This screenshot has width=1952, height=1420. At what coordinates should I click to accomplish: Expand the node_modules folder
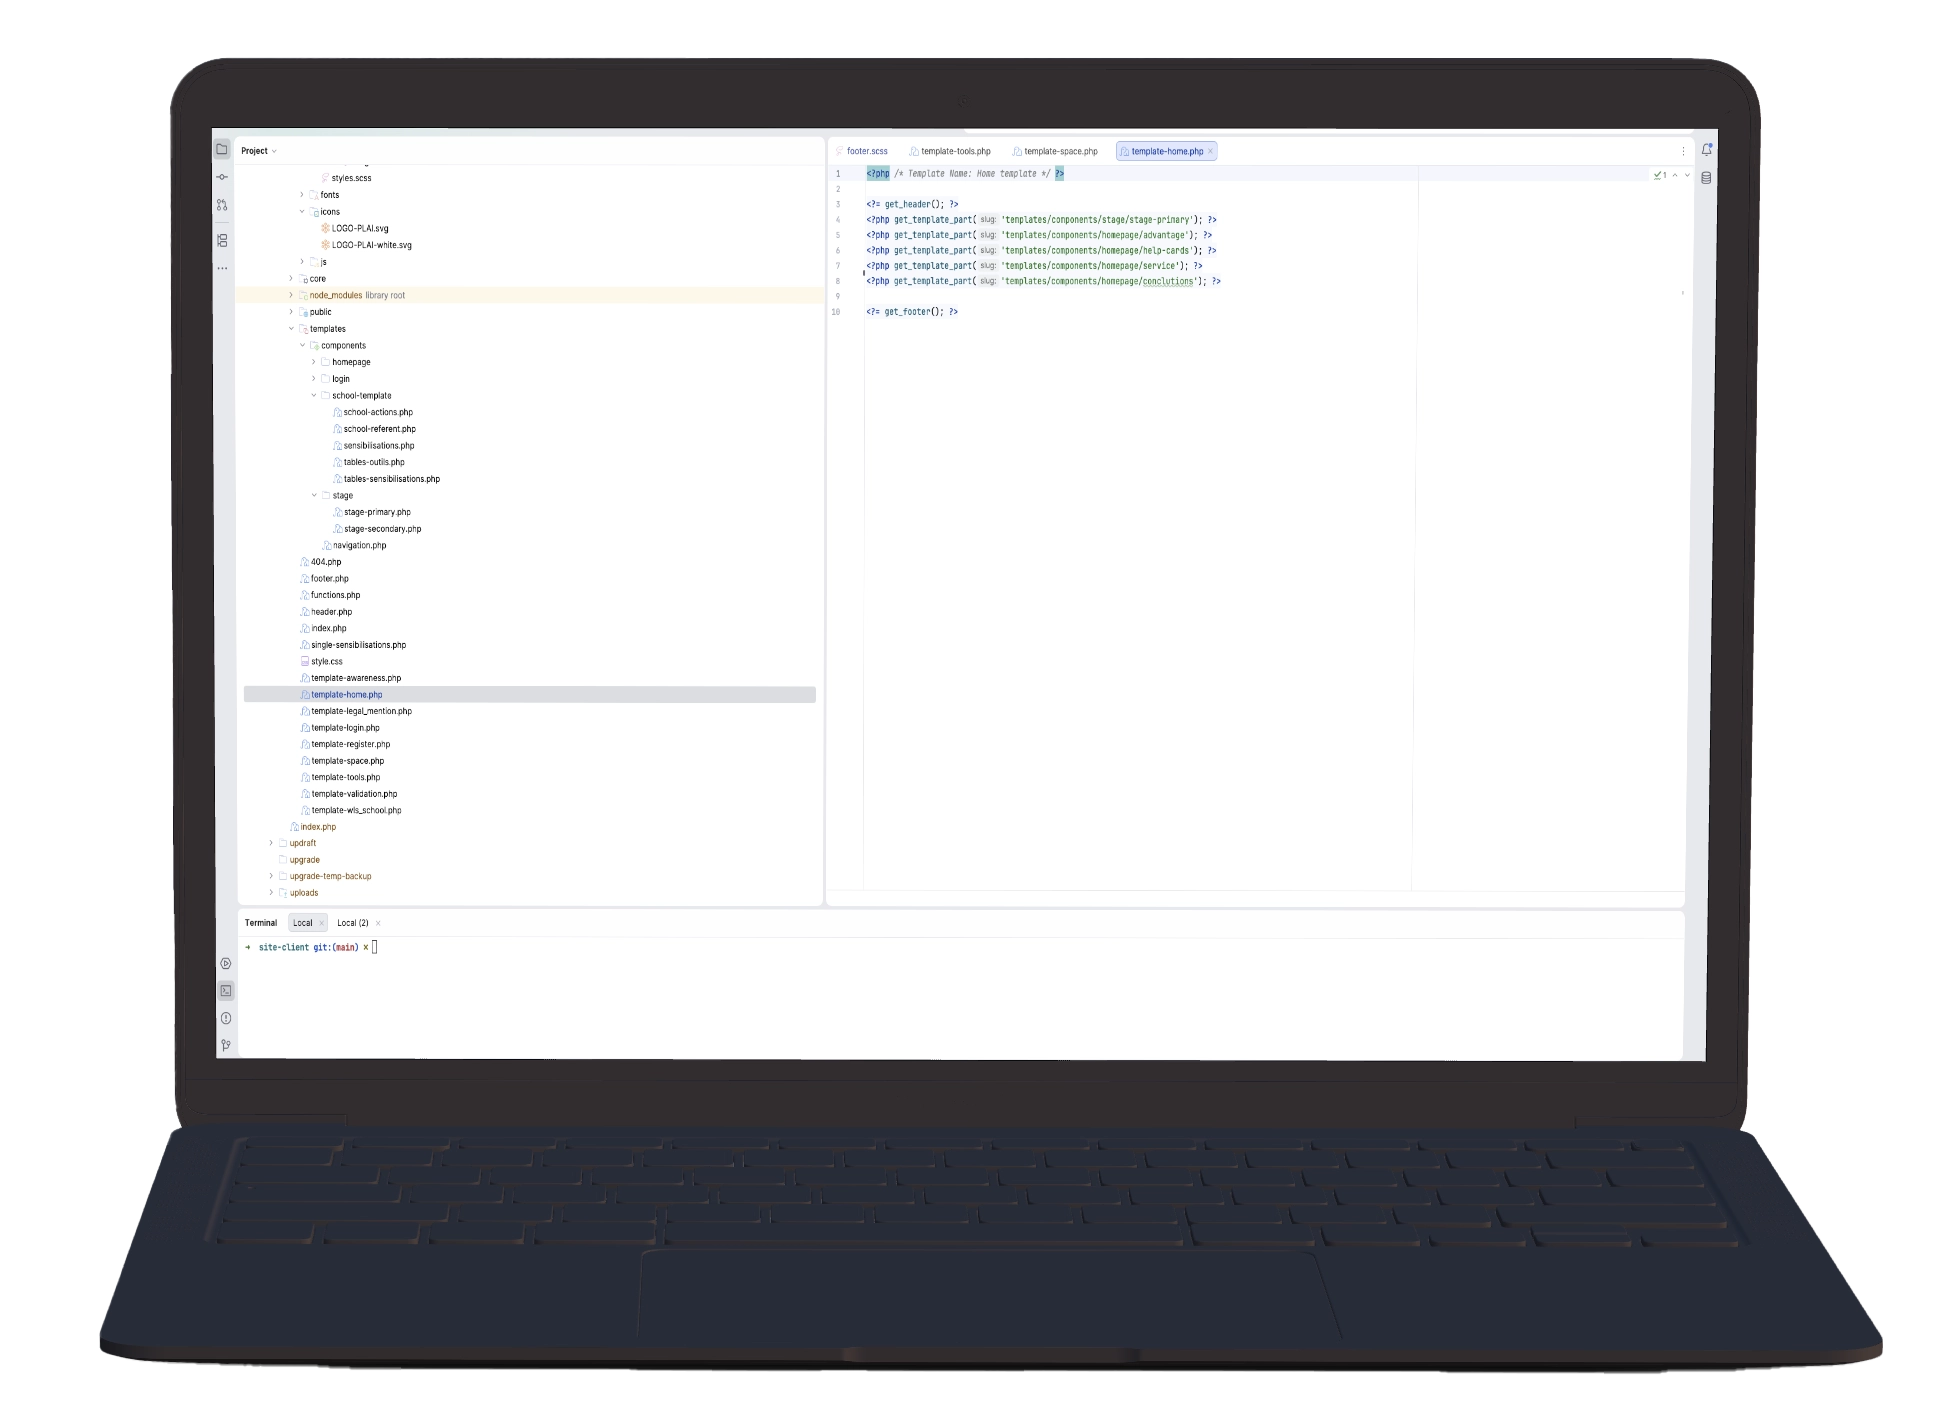tap(291, 295)
